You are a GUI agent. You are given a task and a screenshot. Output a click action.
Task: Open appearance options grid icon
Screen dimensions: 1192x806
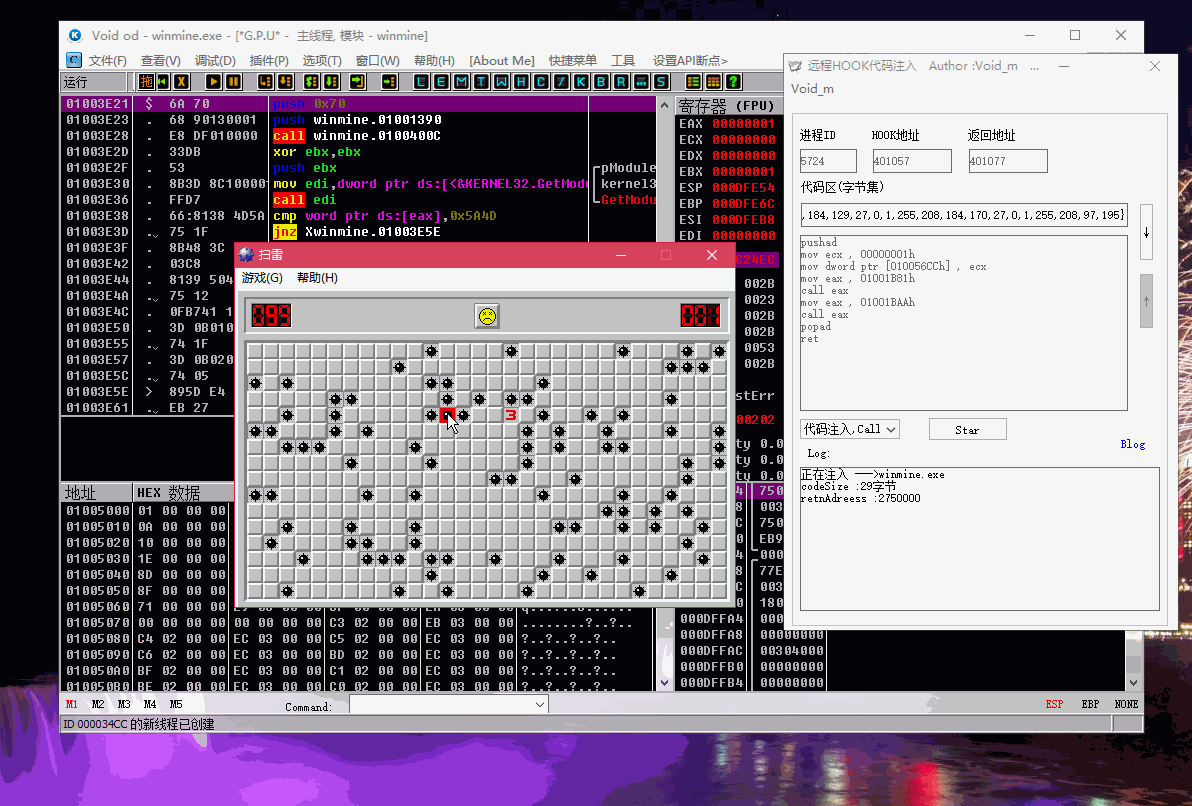pyautogui.click(x=713, y=81)
